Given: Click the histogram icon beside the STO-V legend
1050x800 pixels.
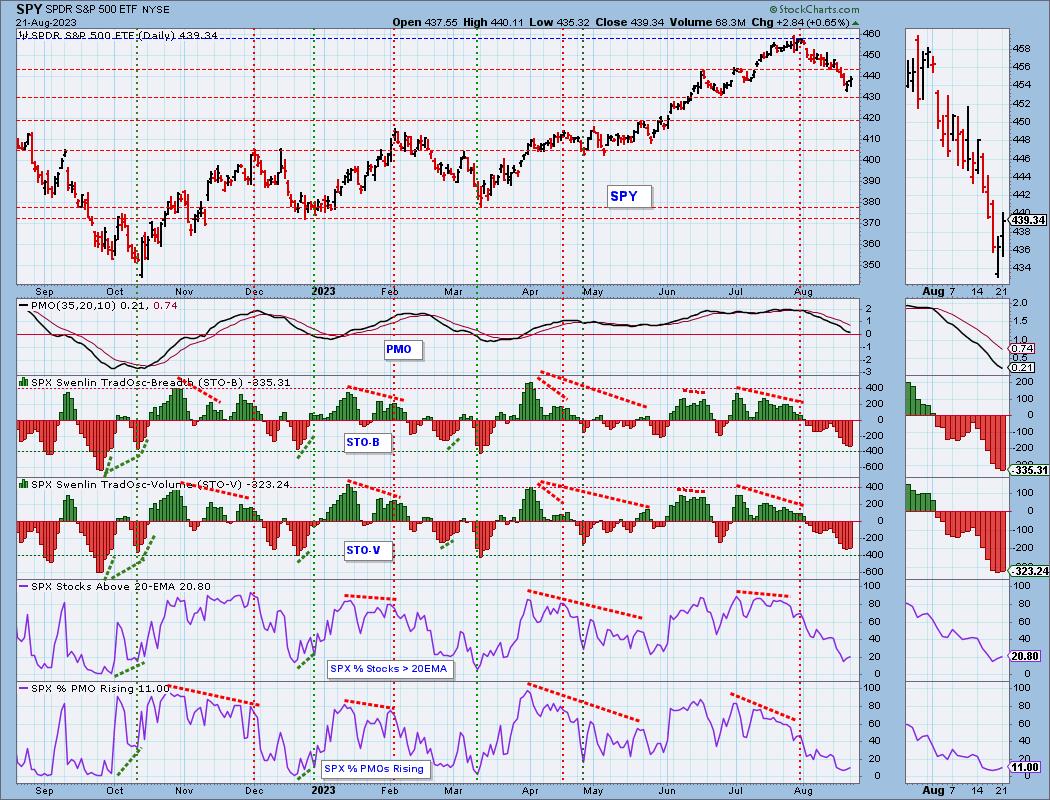Looking at the screenshot, I should [23, 484].
